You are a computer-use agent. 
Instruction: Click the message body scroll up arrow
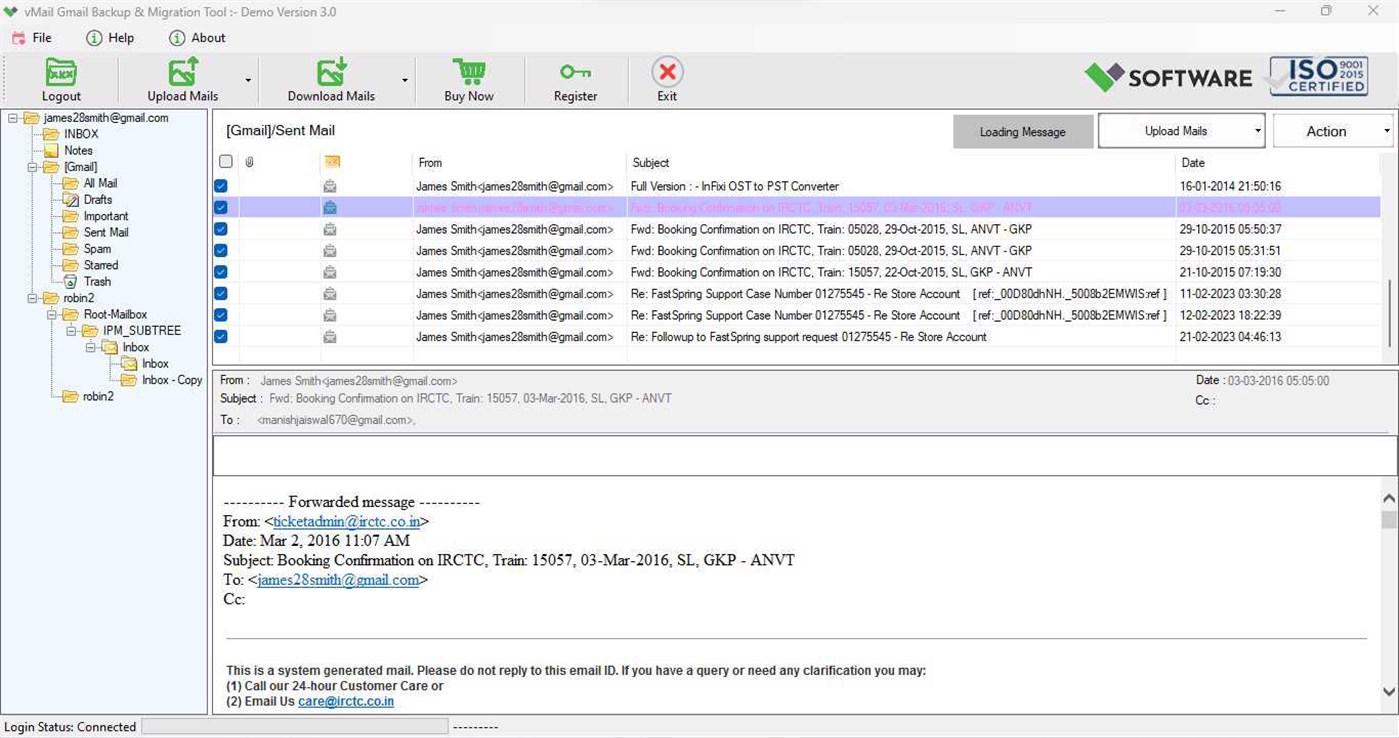click(x=1389, y=498)
